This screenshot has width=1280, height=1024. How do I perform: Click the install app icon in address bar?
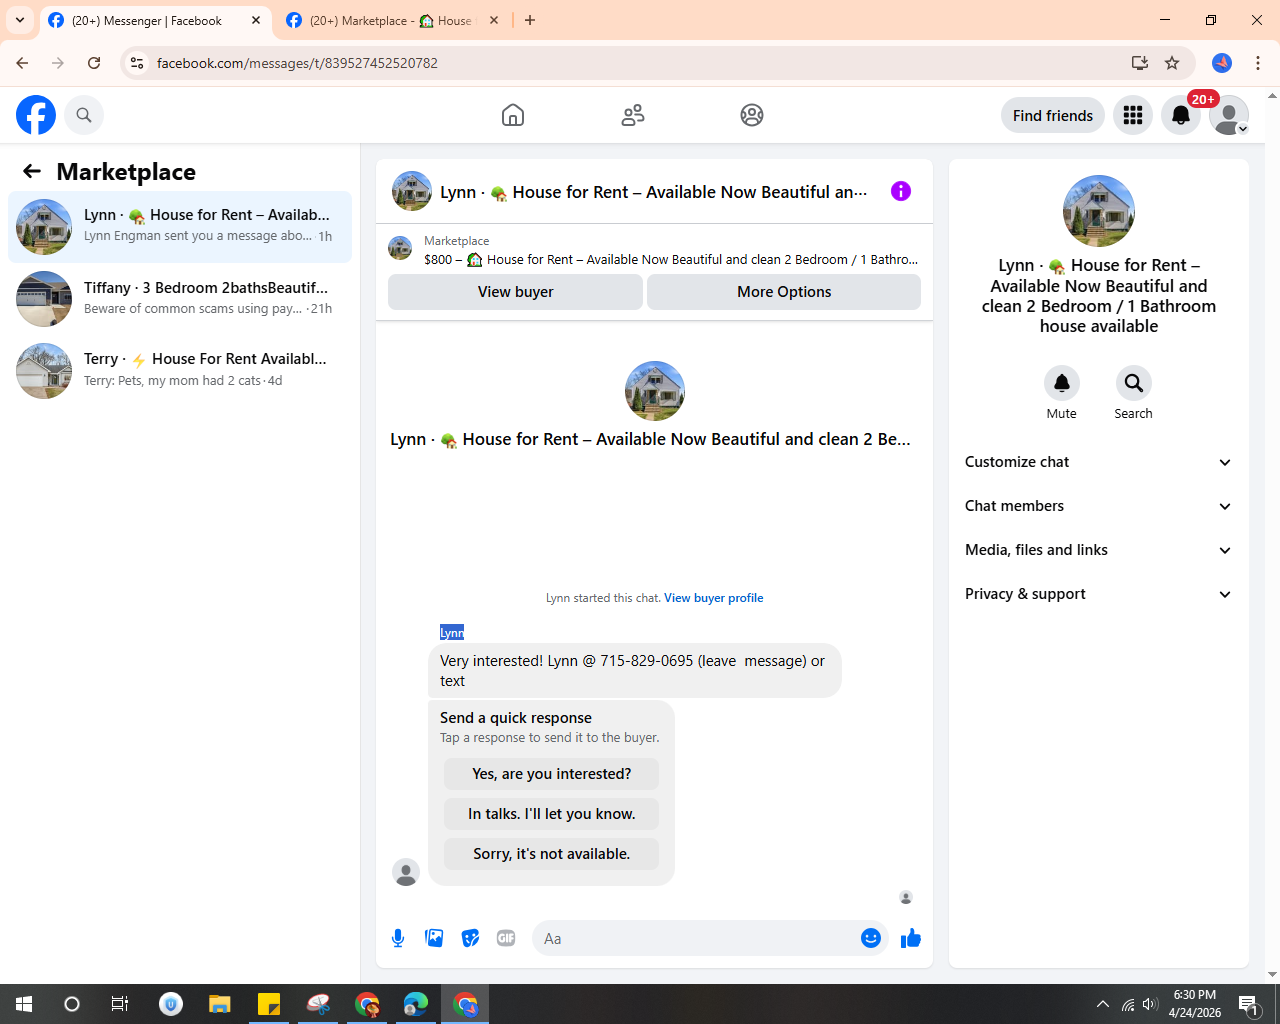click(1140, 63)
